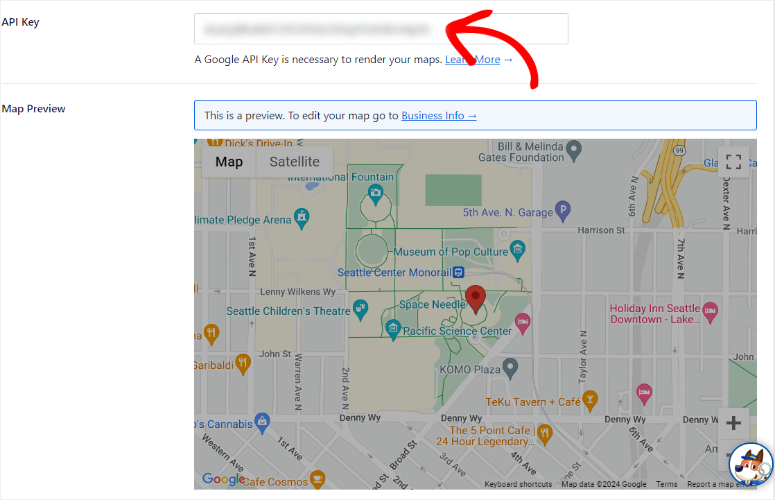Select the Museum of Pop Culture marker
Viewport: 775px width, 500px height.
517,250
